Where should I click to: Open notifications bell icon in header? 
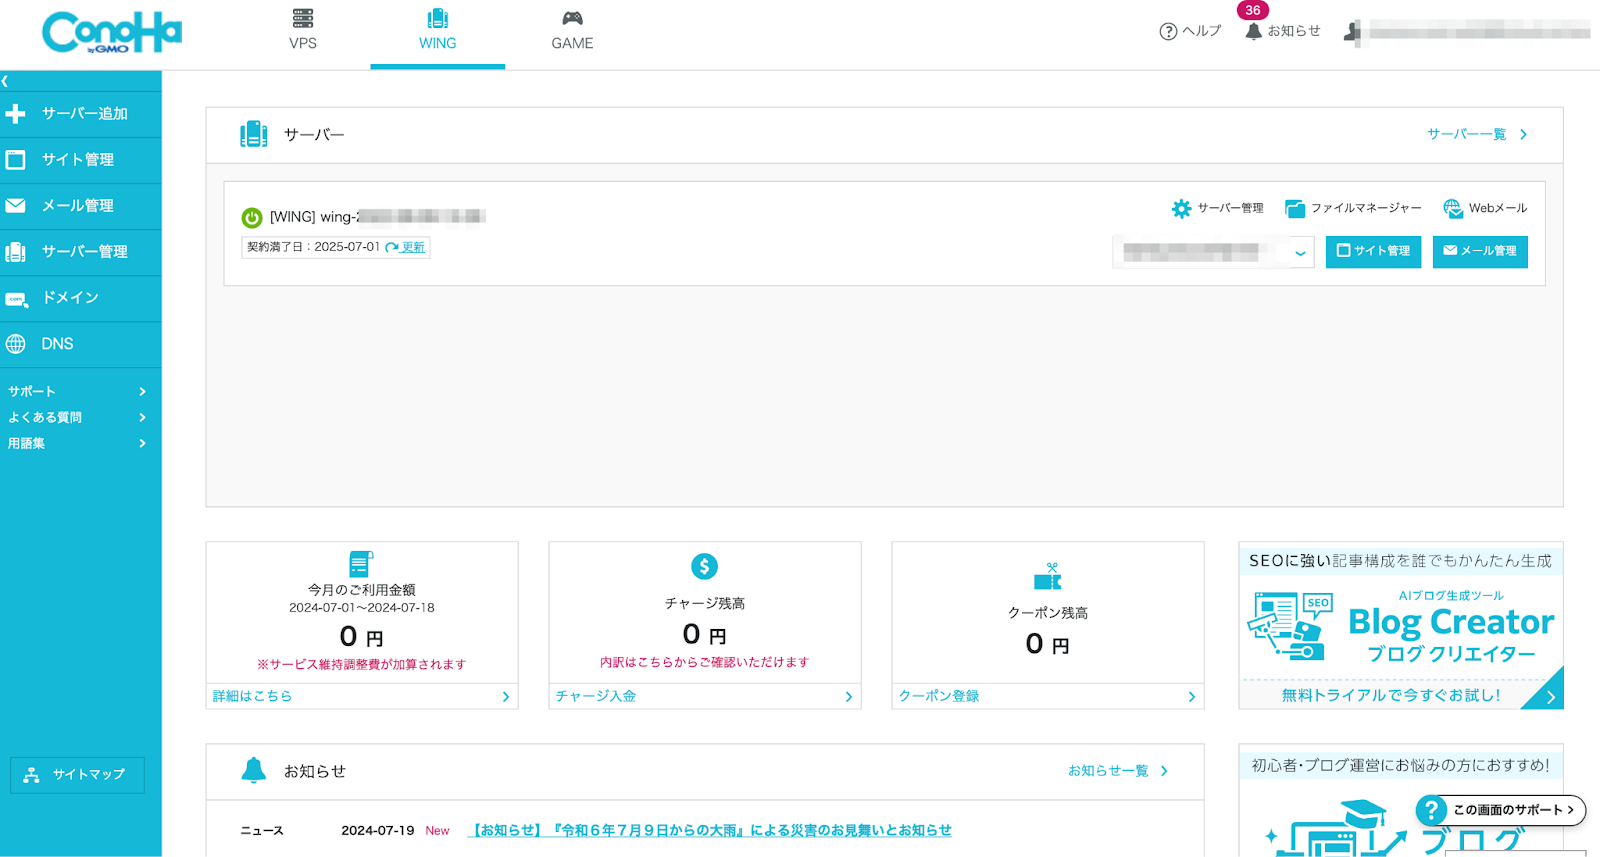point(1253,31)
